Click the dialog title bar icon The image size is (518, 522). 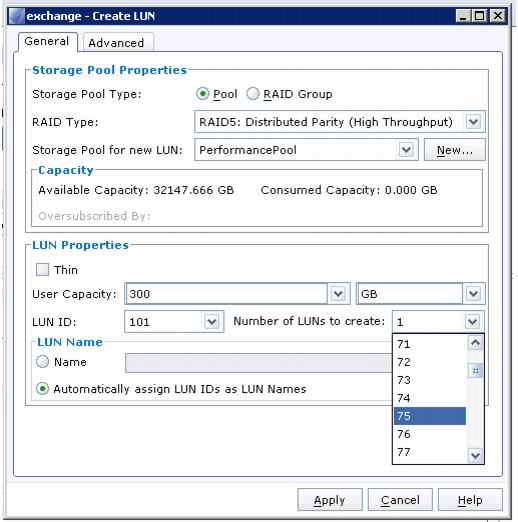click(x=17, y=16)
